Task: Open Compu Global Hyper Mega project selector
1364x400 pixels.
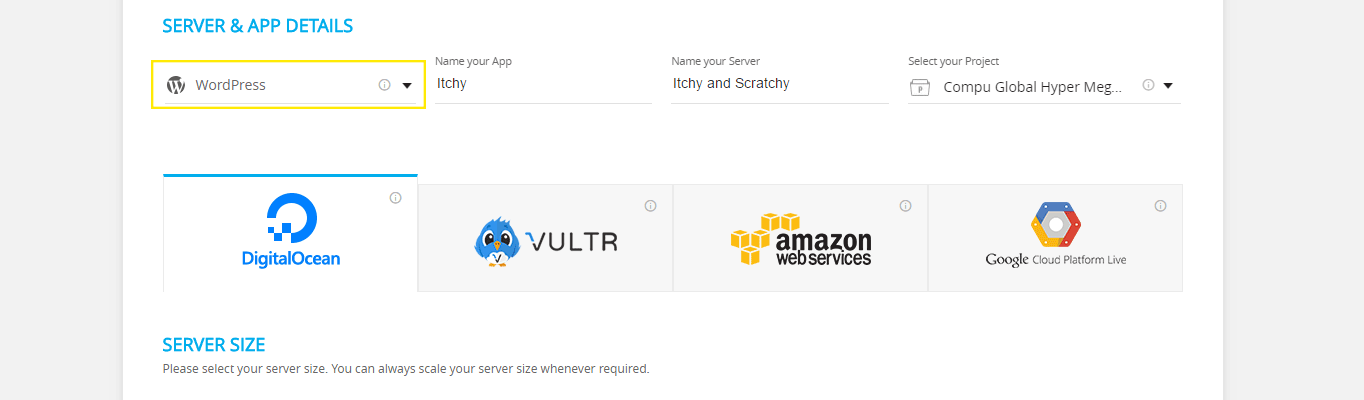Action: [1033, 87]
